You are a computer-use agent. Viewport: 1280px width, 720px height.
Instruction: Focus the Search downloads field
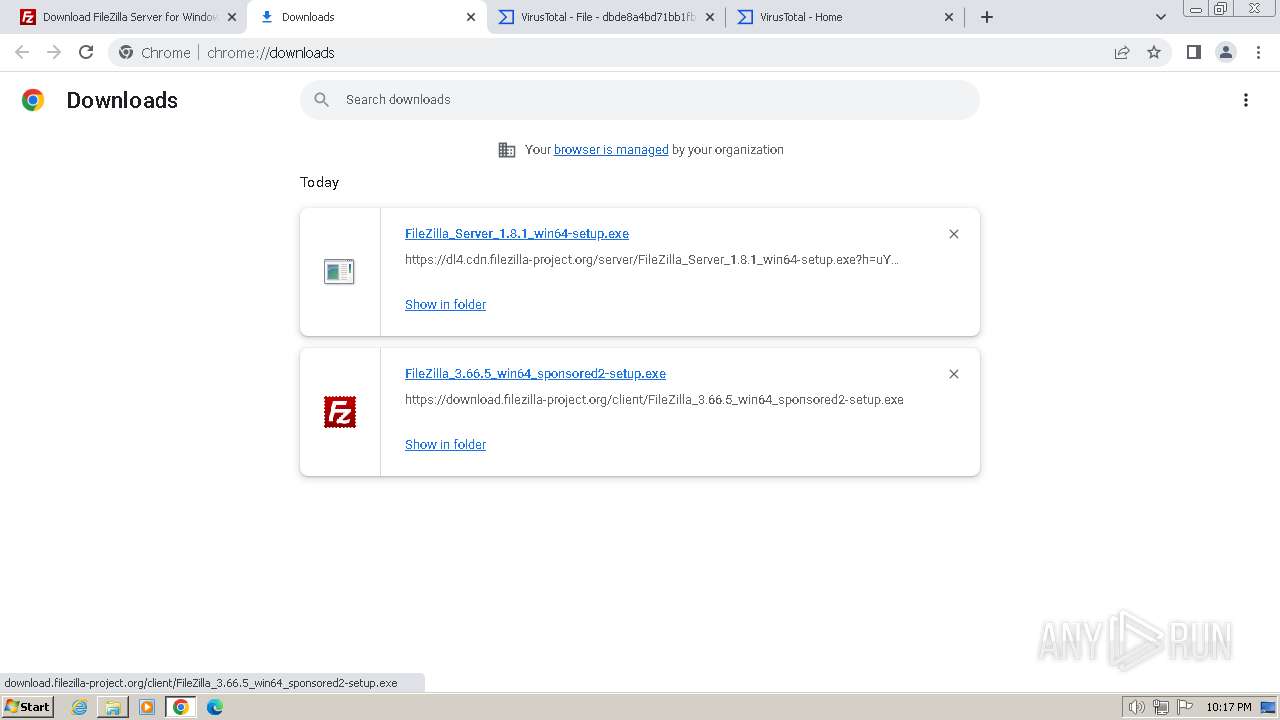[x=640, y=100]
